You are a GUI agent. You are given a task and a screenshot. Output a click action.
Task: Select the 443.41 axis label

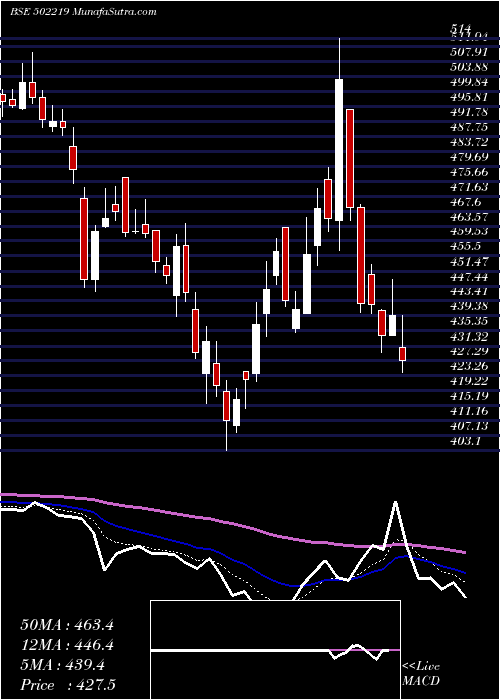pos(468,292)
